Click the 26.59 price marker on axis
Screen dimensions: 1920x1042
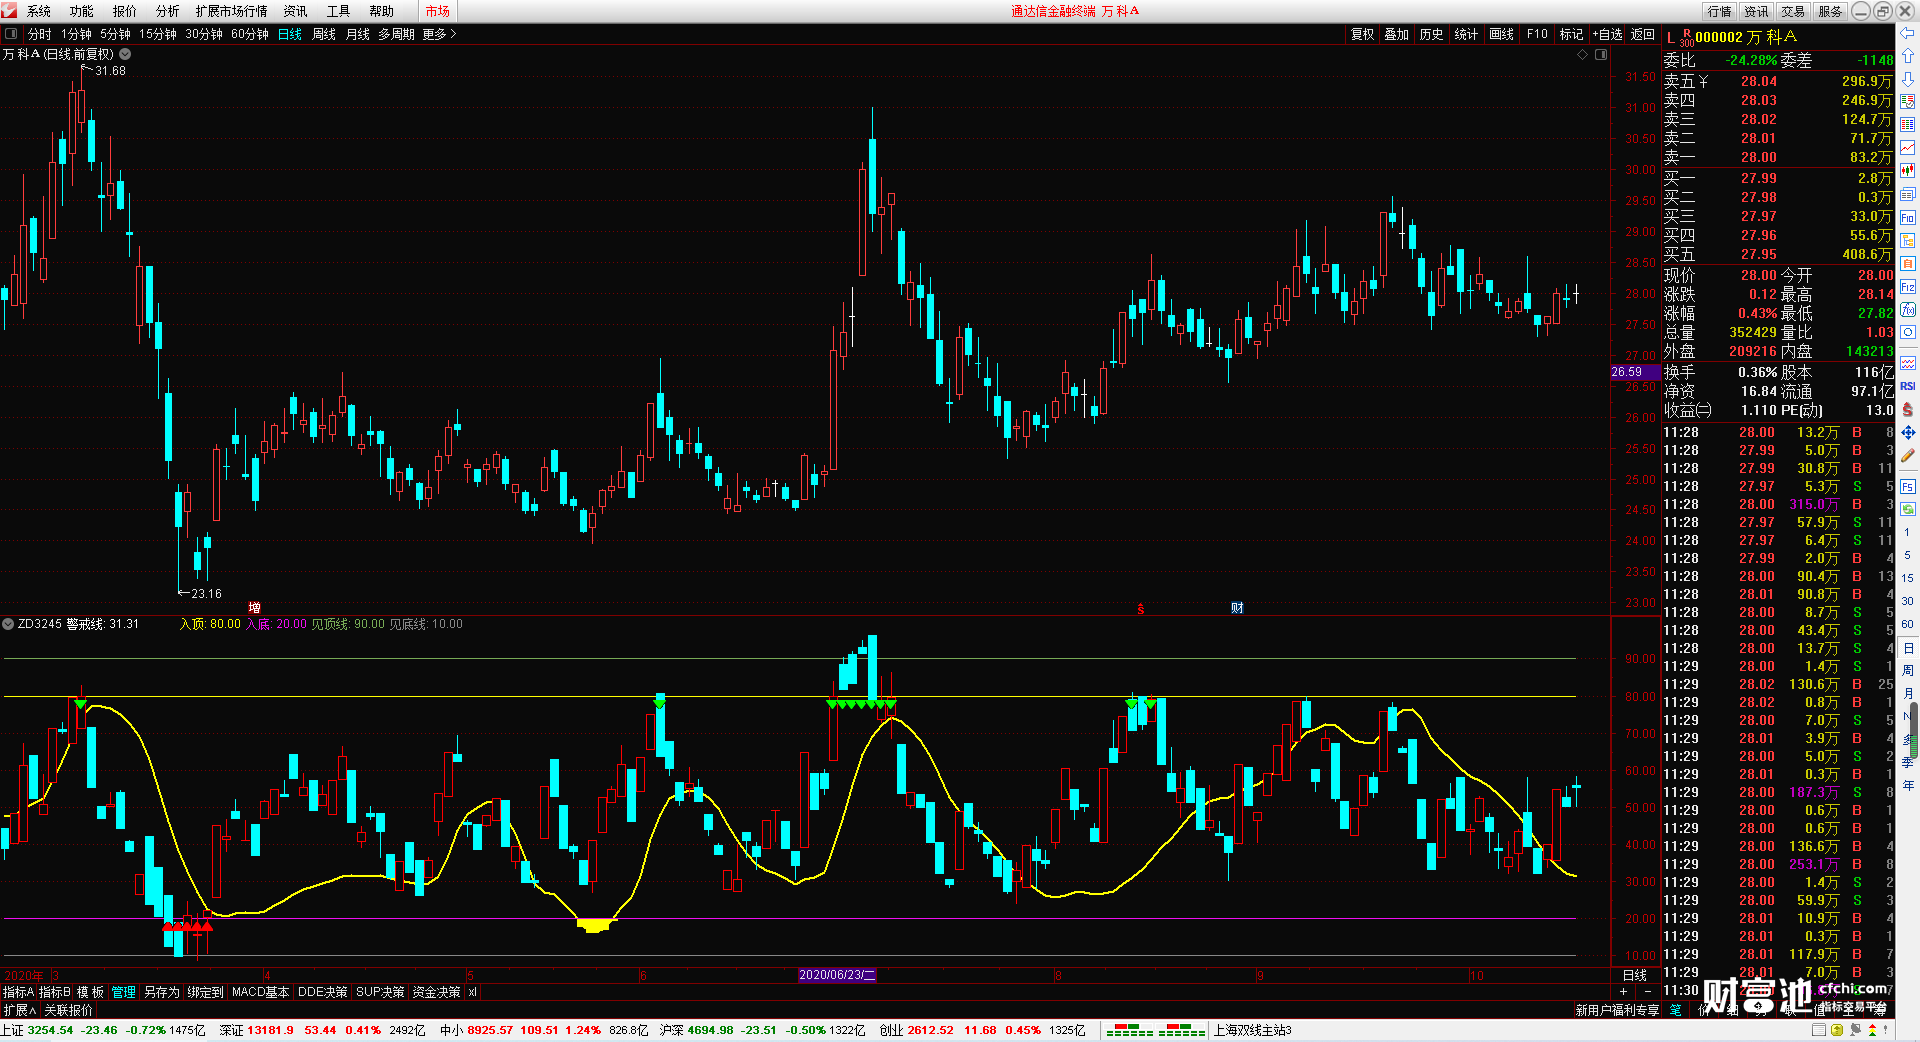click(1636, 372)
